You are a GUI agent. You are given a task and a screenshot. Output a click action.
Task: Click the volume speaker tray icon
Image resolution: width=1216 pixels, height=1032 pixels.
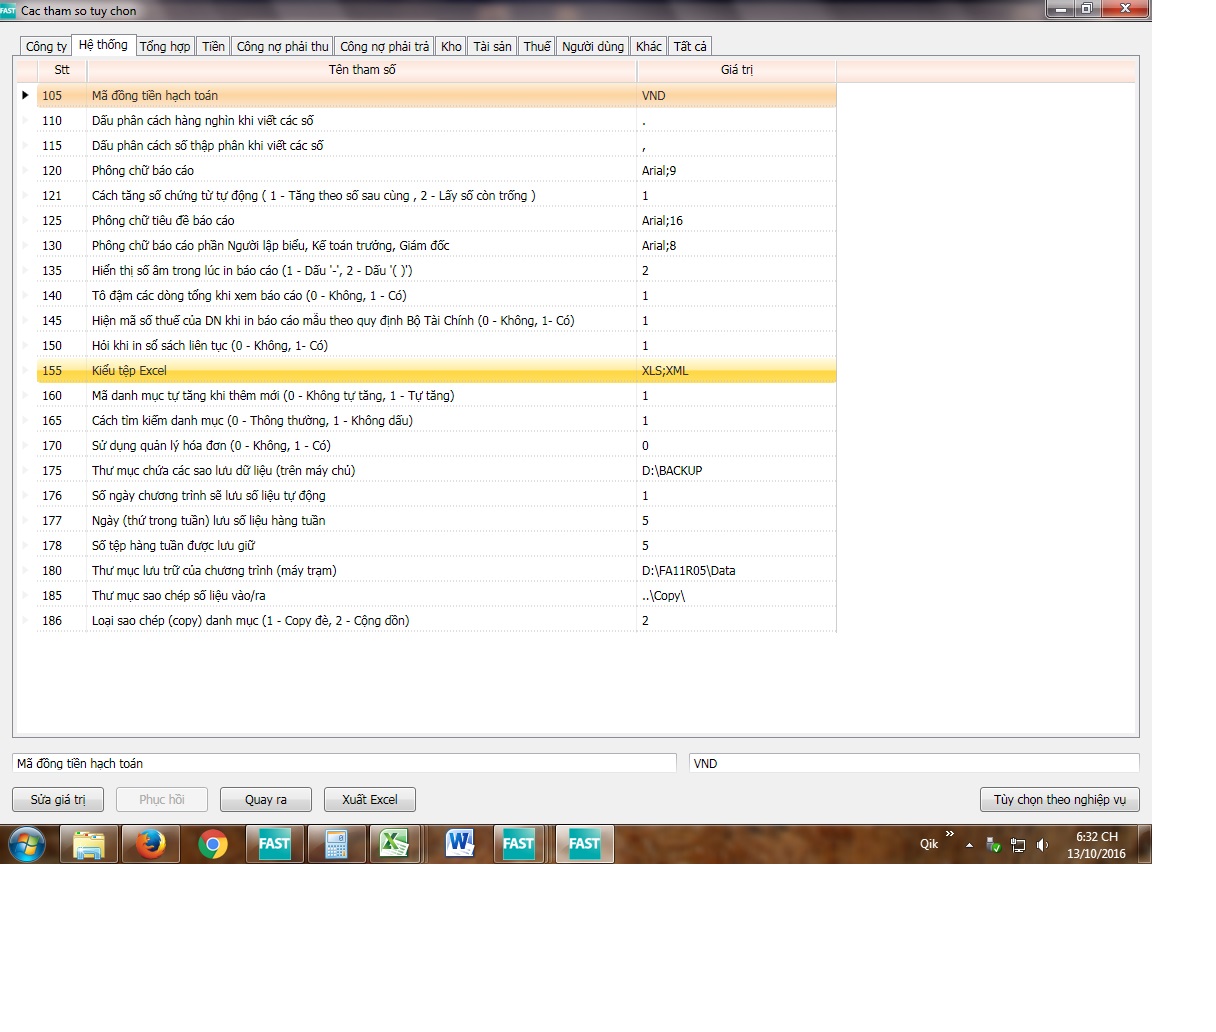pos(1043,845)
